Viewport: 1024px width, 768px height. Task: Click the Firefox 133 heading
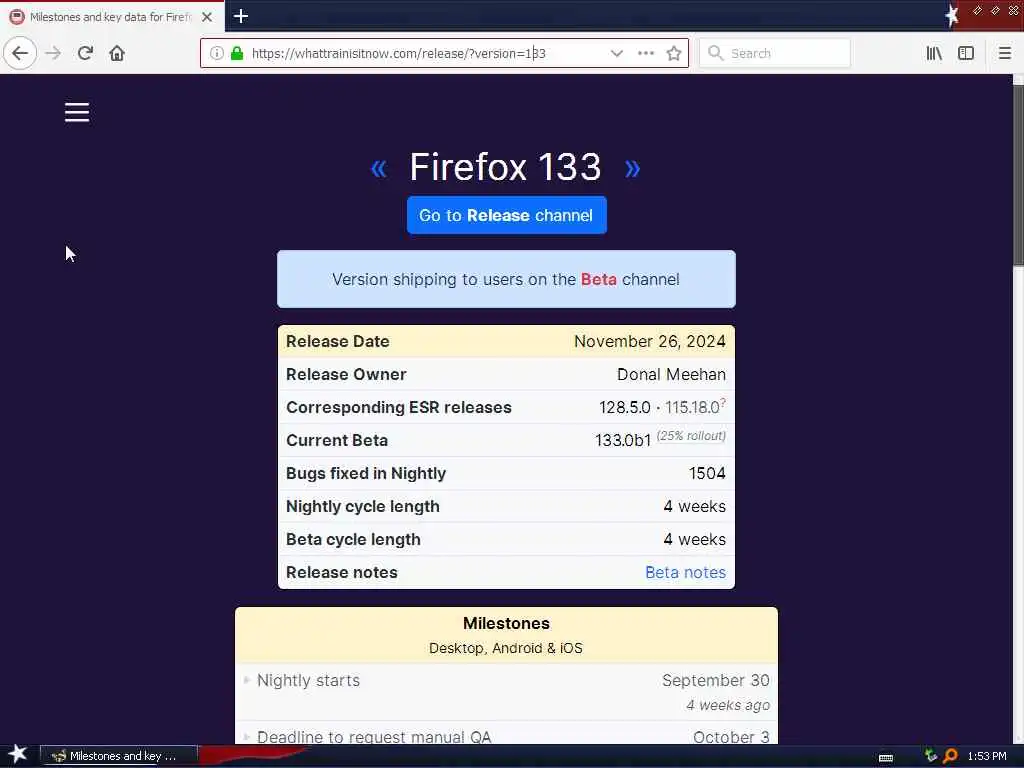505,167
